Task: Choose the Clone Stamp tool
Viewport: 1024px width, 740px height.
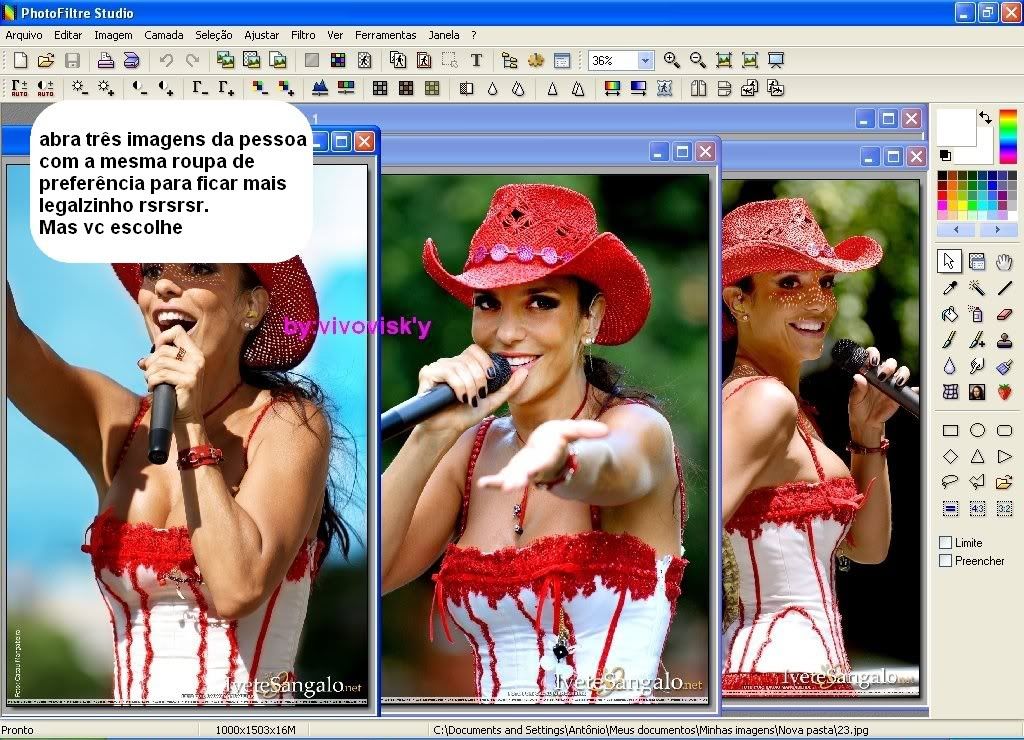Action: (1005, 340)
